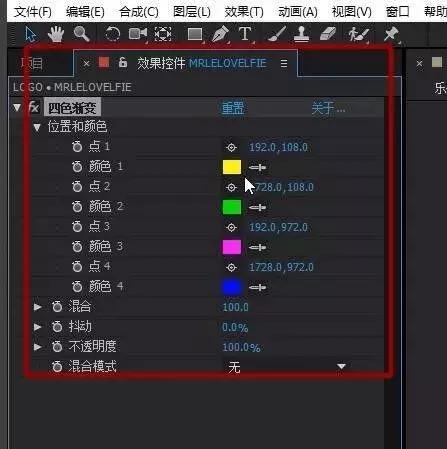Select the Pen tool
Image resolution: width=447 pixels, height=449 pixels.
pos(220,34)
